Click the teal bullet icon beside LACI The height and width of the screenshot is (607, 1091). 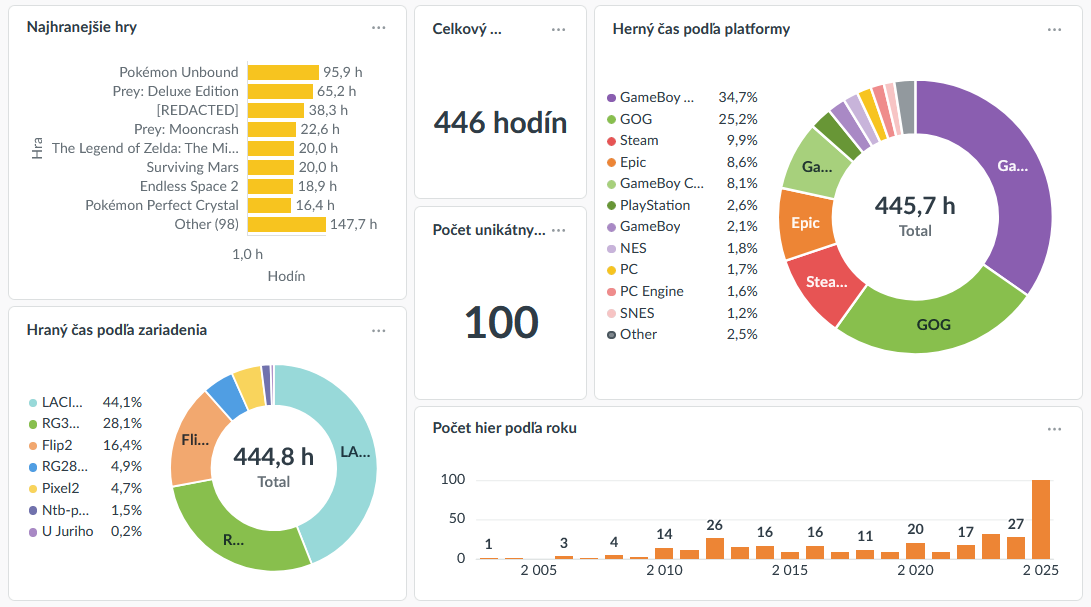click(35, 402)
